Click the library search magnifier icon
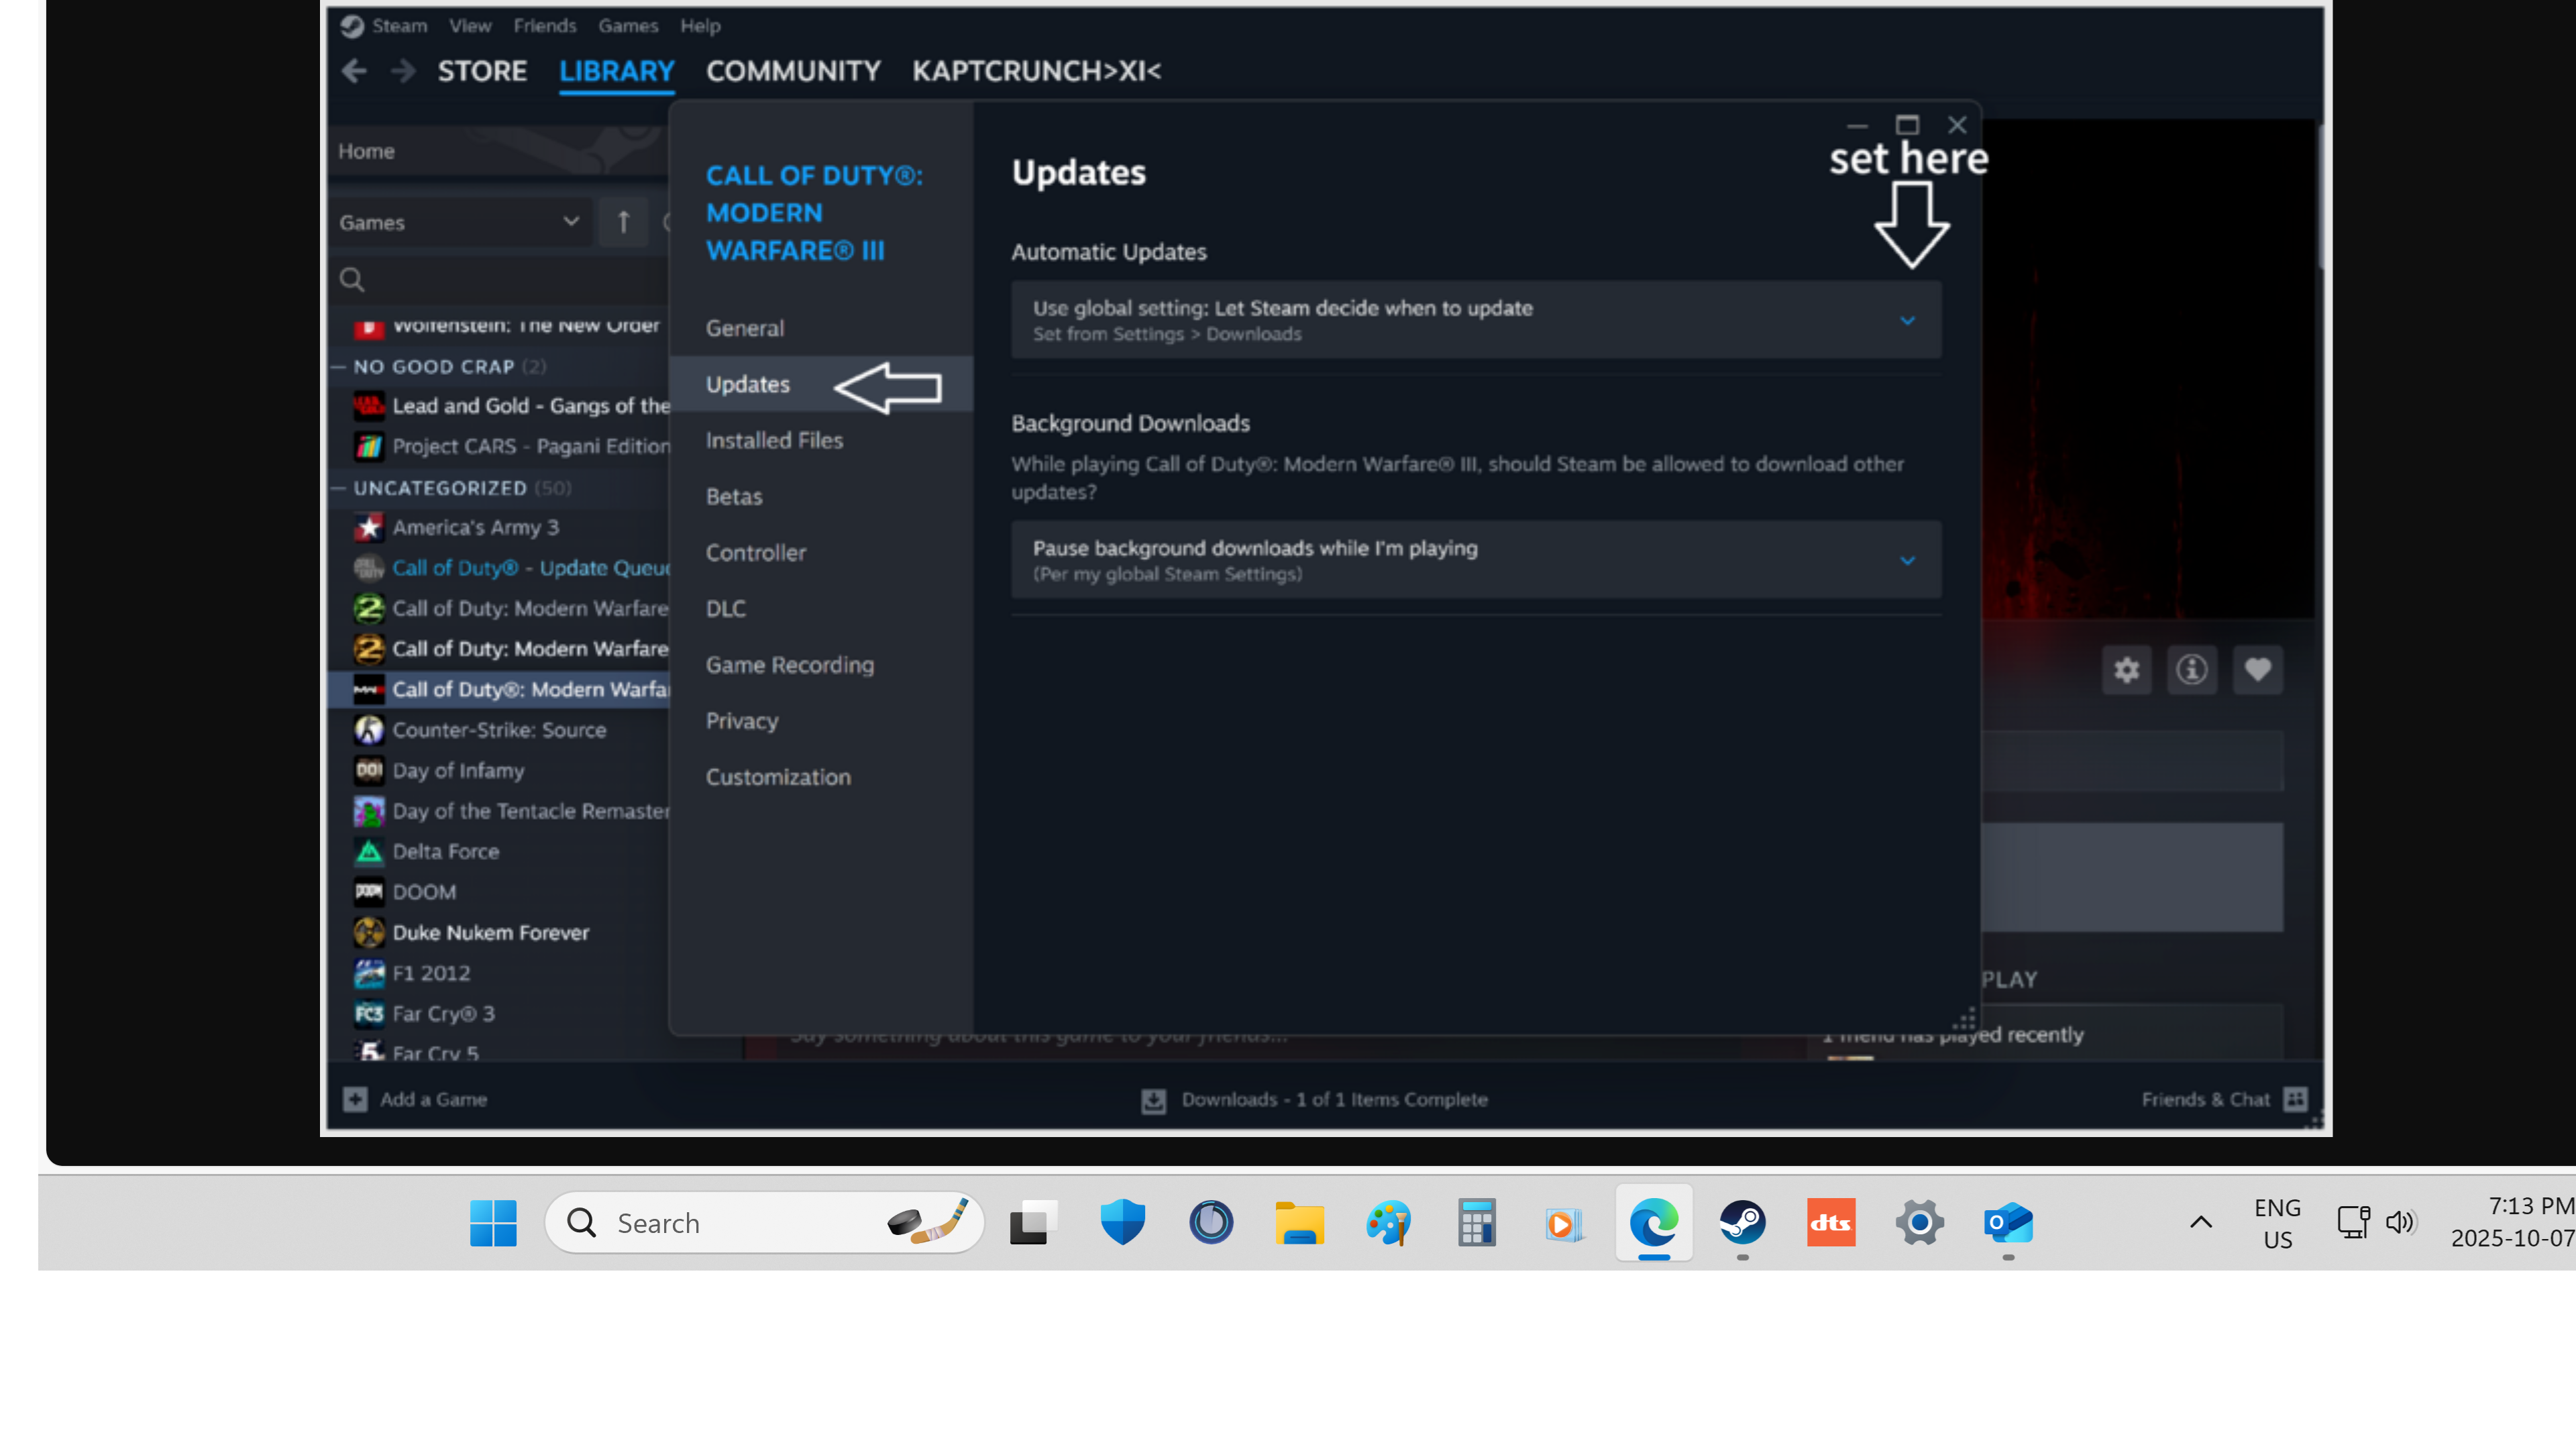 (352, 279)
